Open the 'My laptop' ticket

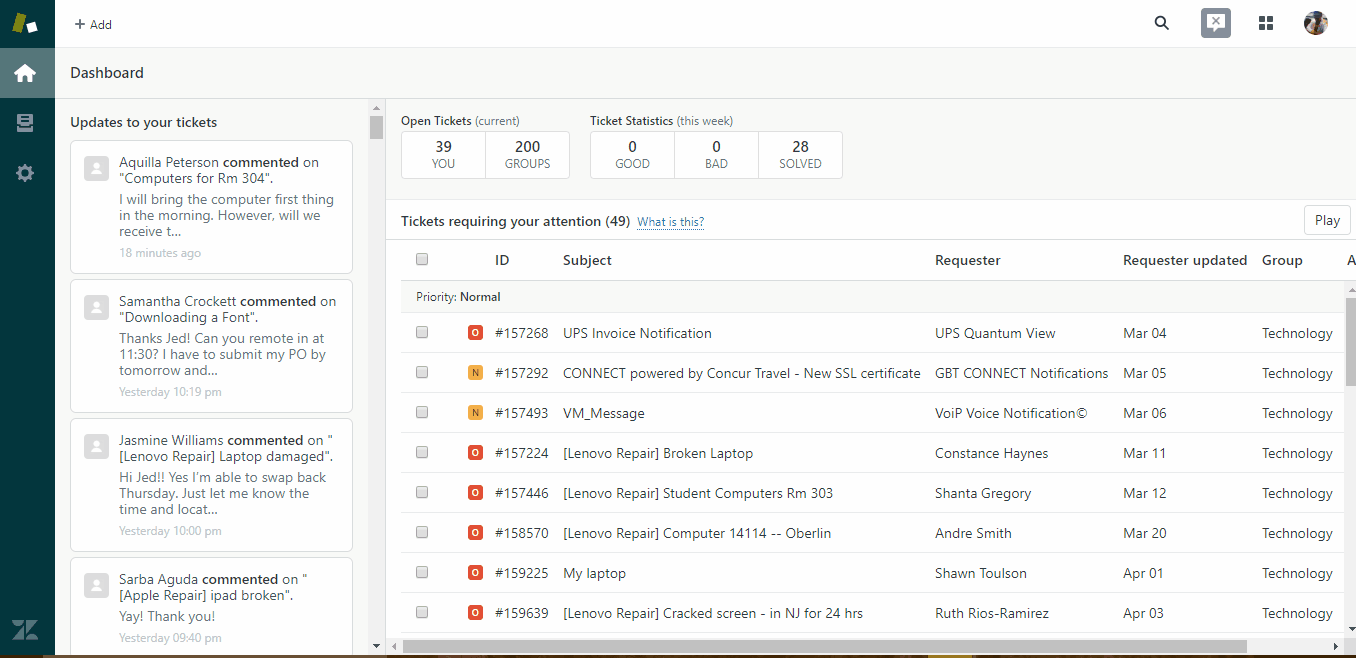pos(594,573)
